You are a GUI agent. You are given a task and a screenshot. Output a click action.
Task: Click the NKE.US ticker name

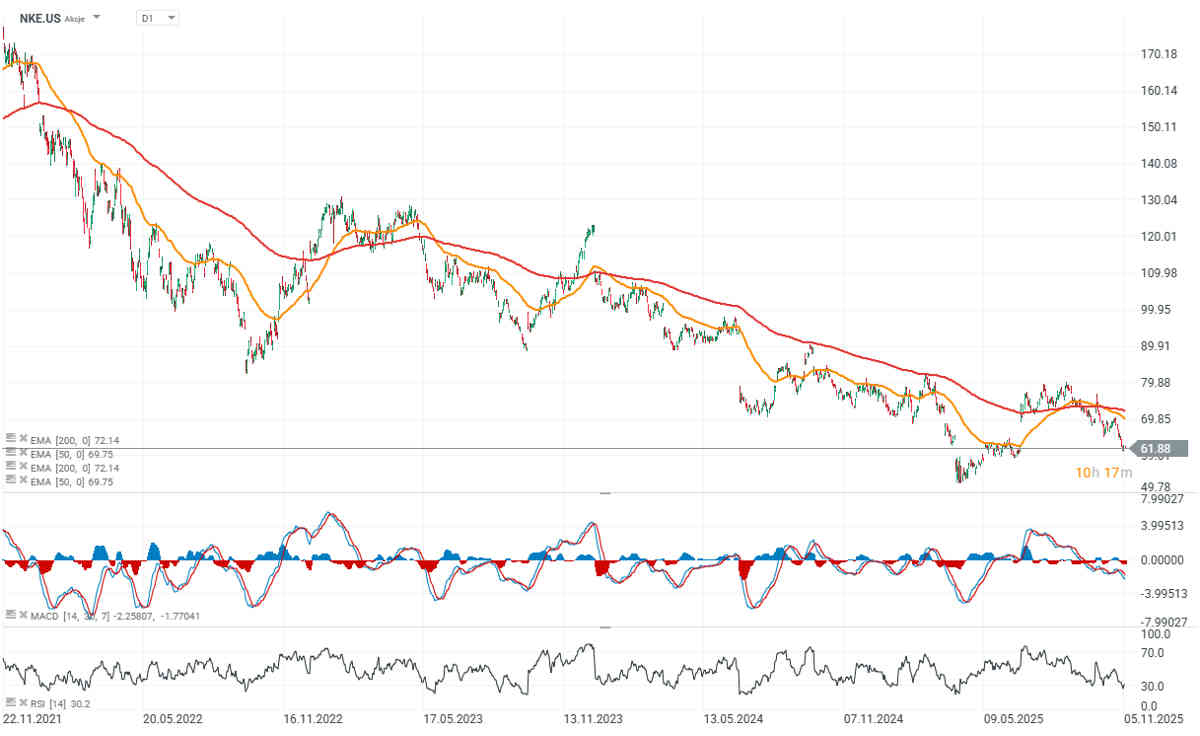(40, 18)
